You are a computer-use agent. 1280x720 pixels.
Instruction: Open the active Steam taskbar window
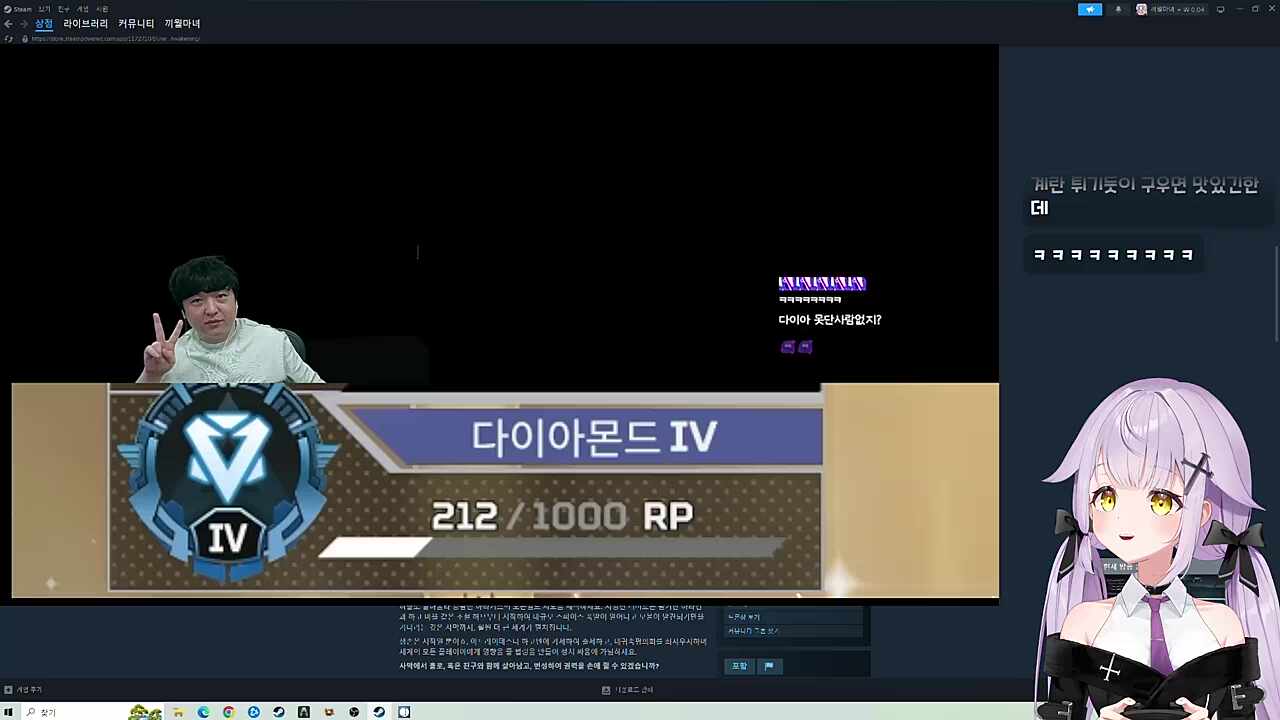tap(379, 712)
